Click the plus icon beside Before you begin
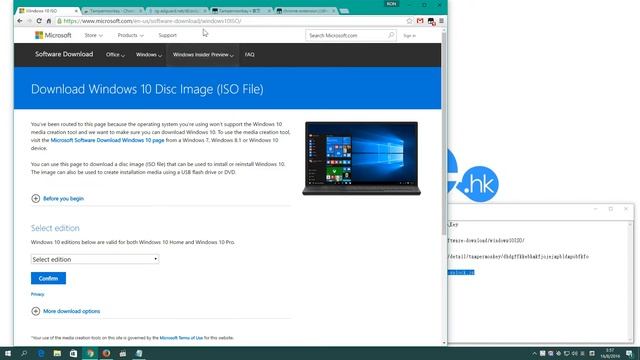Screen dimensions: 640x360 click(x=36, y=198)
